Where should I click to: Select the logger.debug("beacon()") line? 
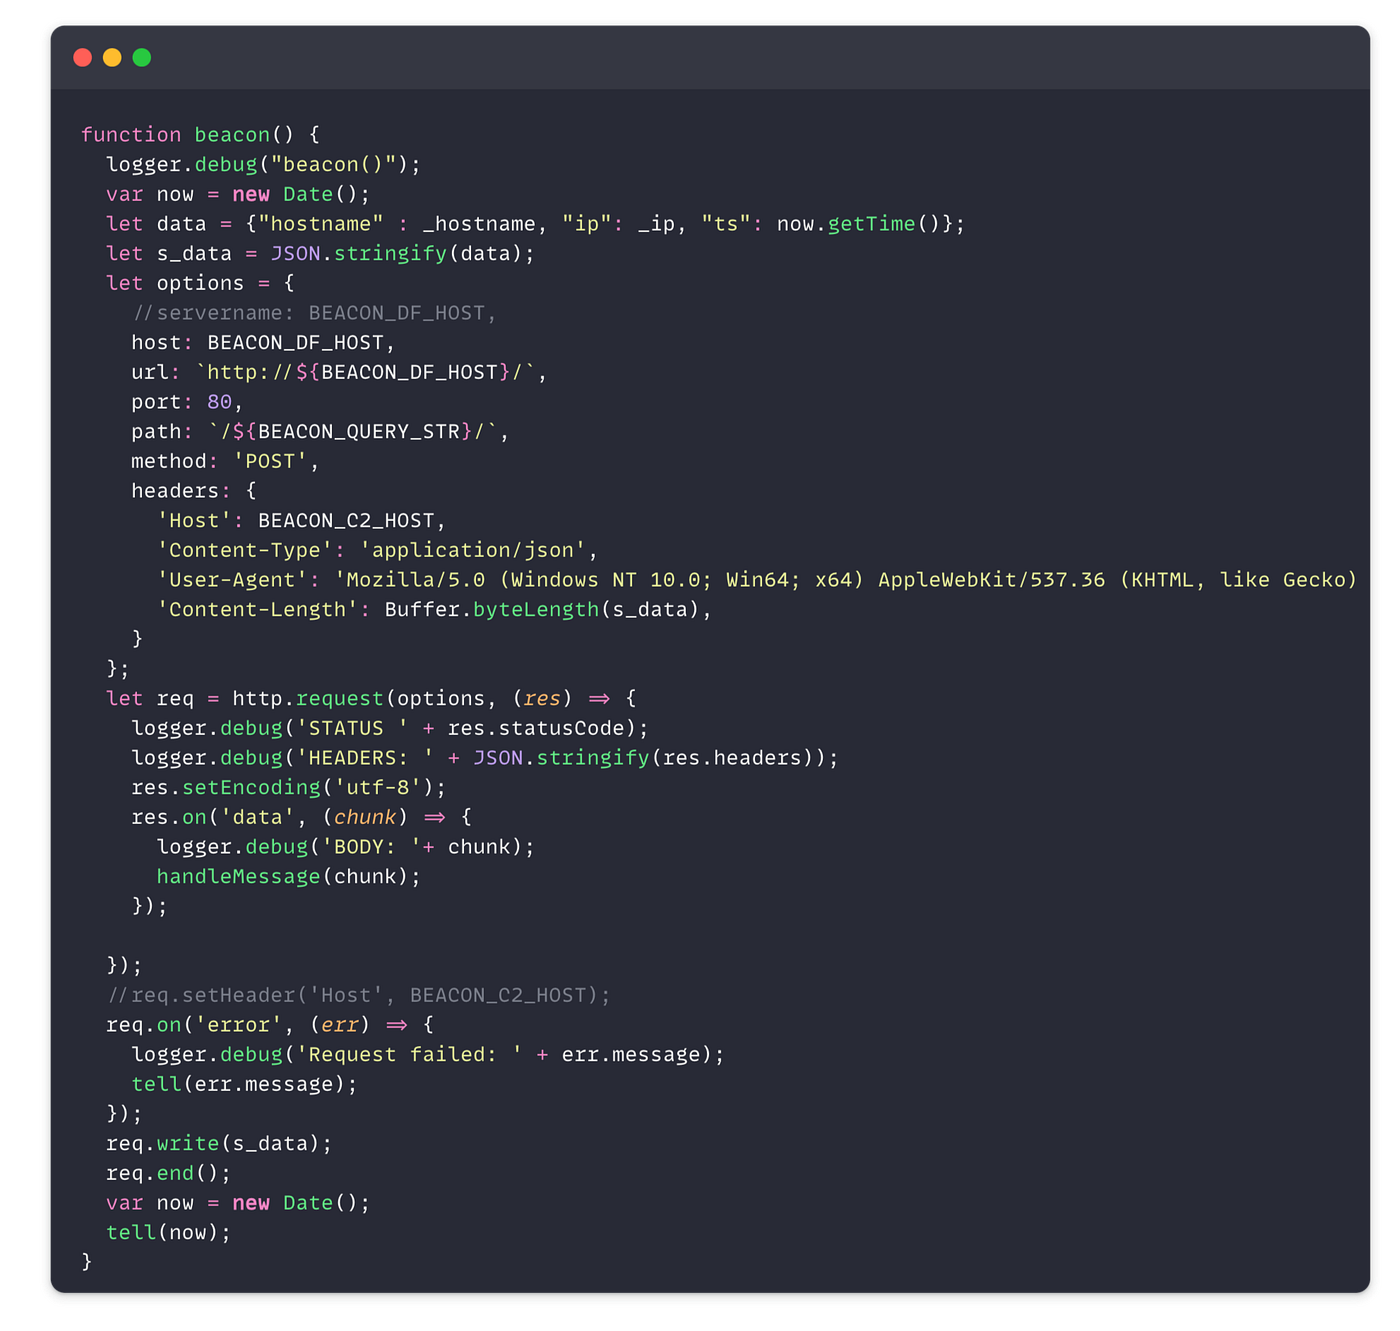pyautogui.click(x=264, y=165)
